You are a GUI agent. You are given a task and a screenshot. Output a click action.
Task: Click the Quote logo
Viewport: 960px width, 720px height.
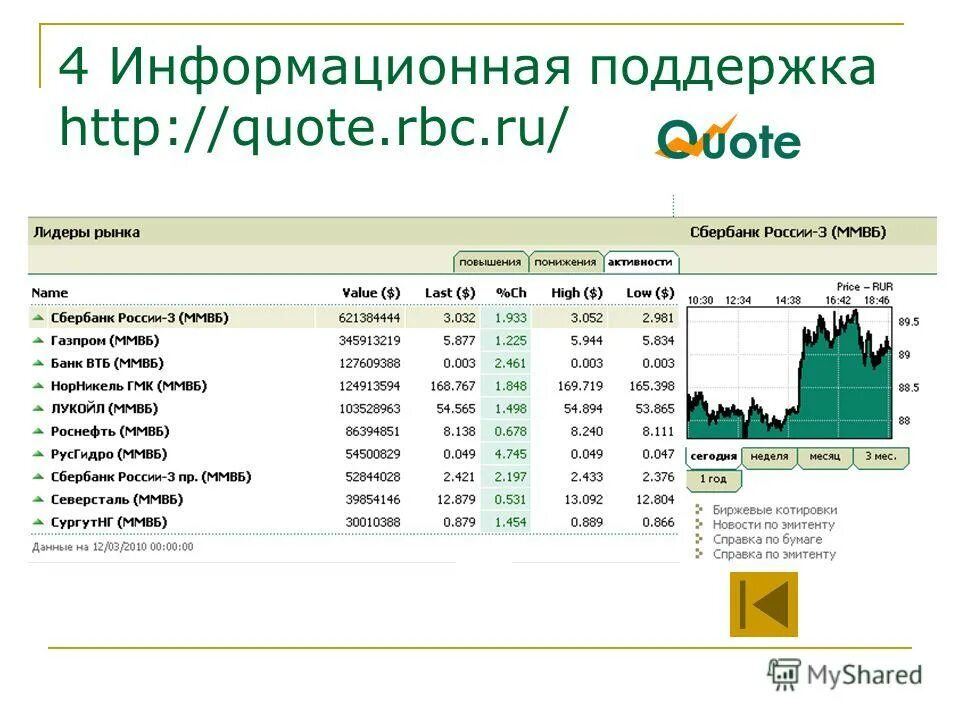[728, 138]
